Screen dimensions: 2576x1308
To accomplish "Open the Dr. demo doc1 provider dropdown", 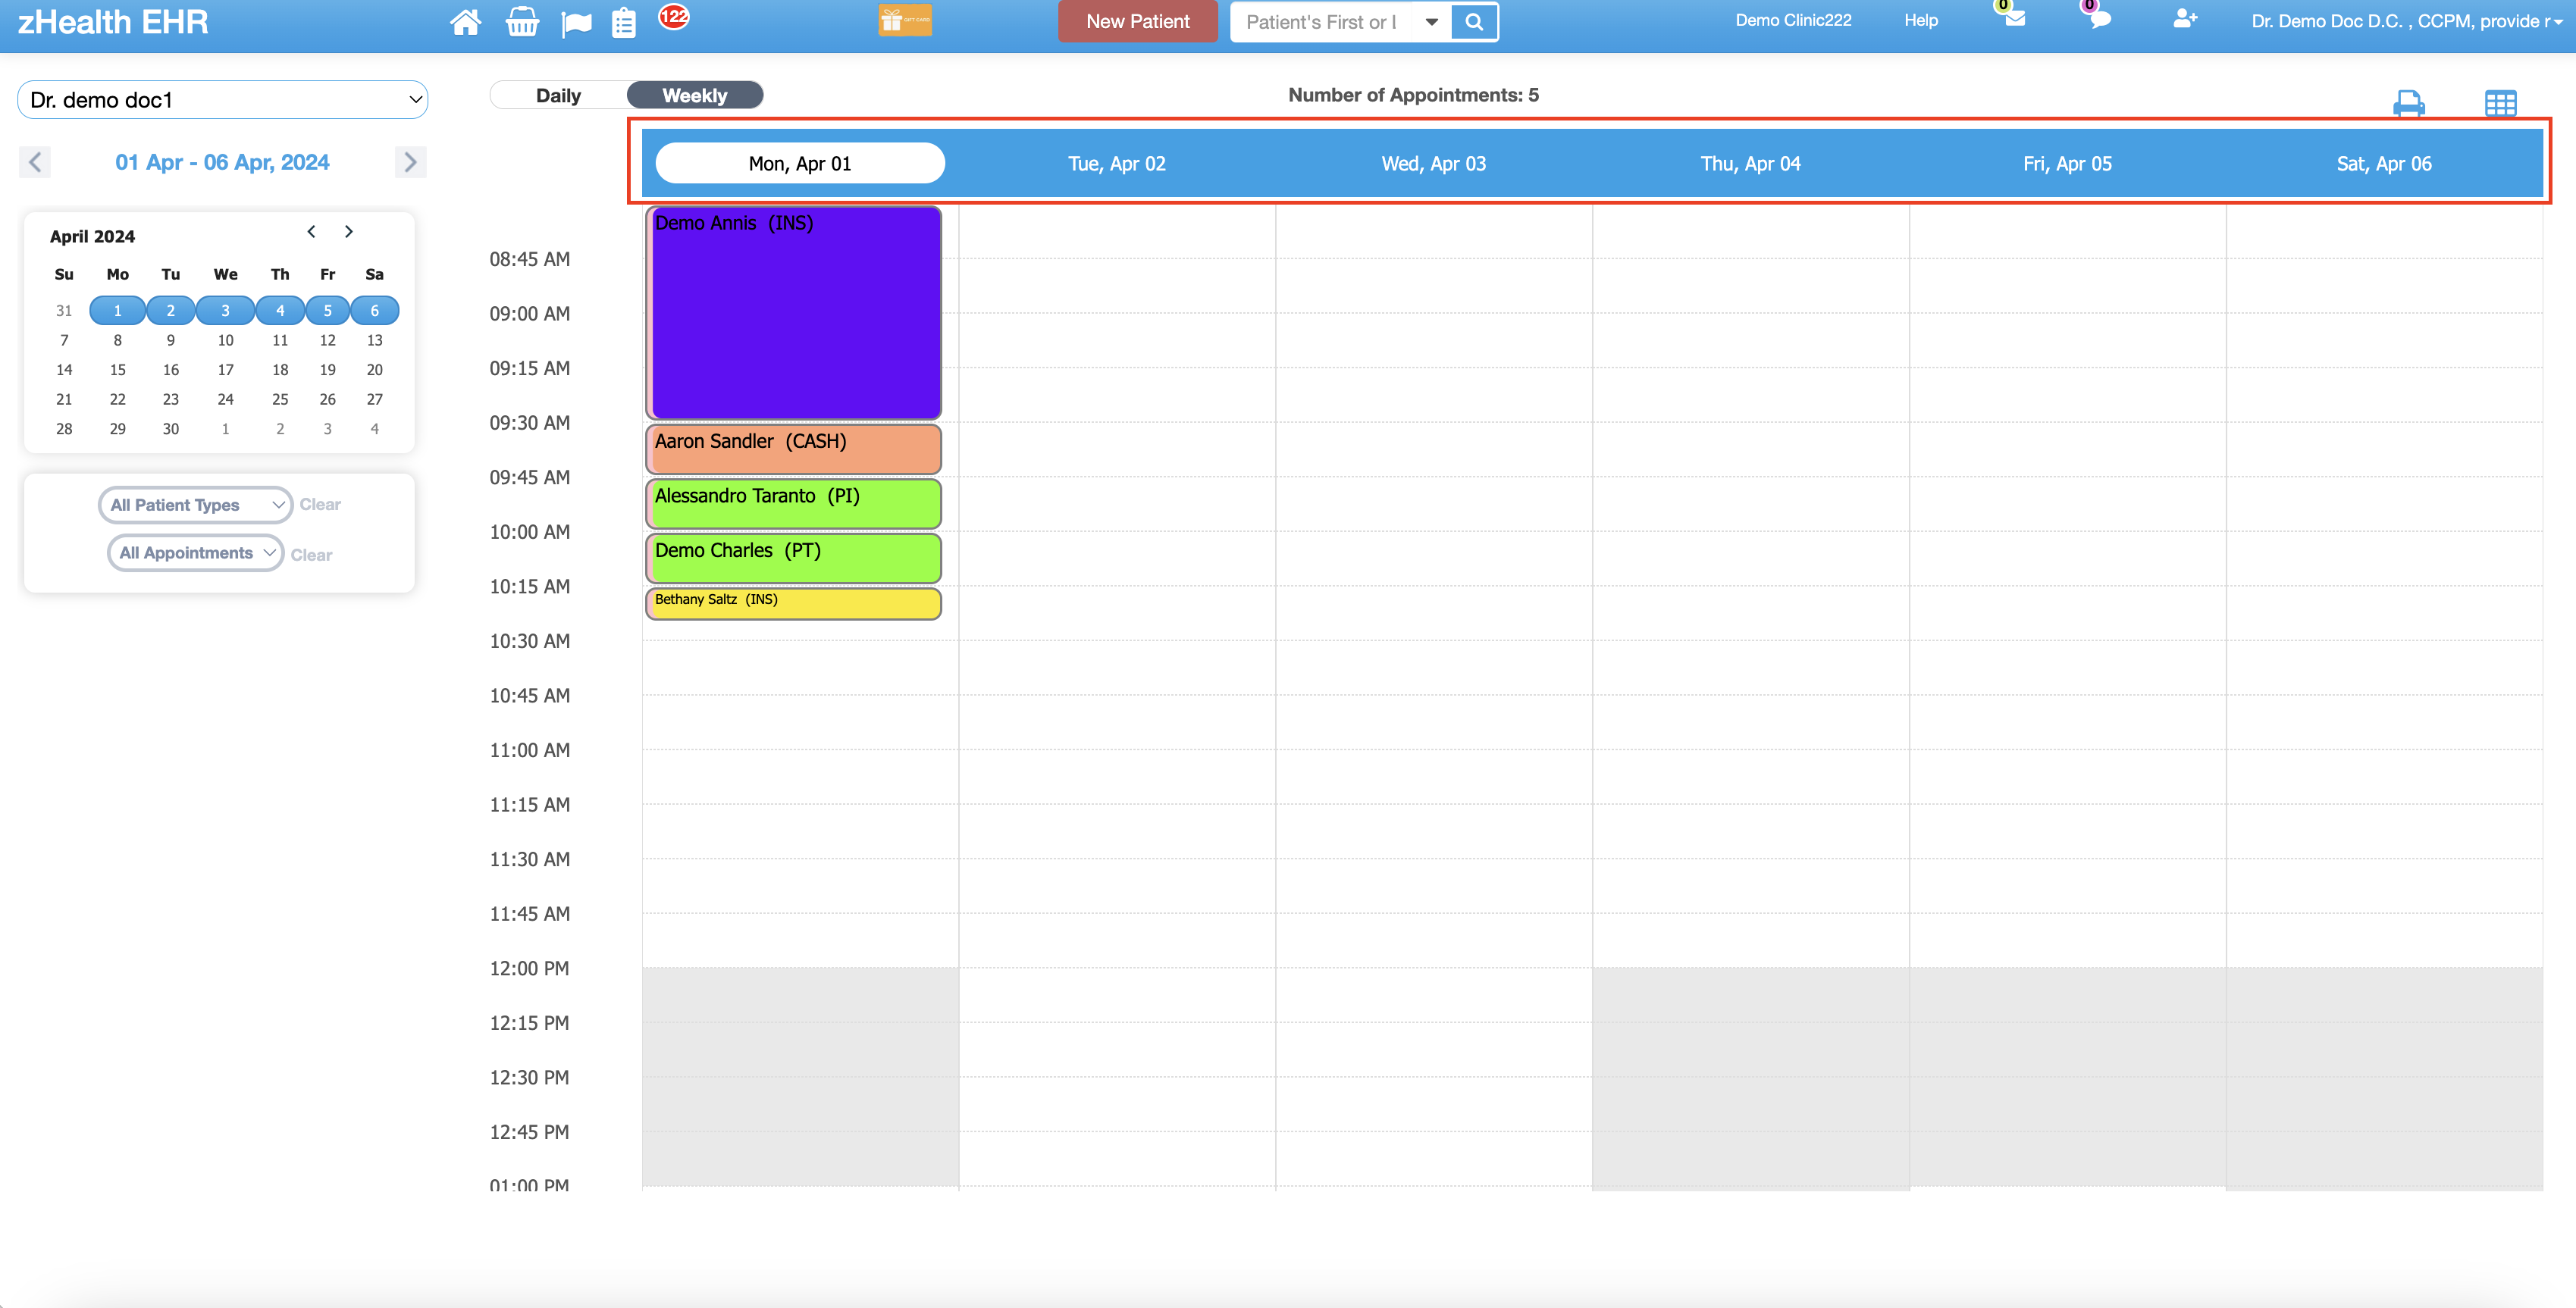I will coord(222,99).
